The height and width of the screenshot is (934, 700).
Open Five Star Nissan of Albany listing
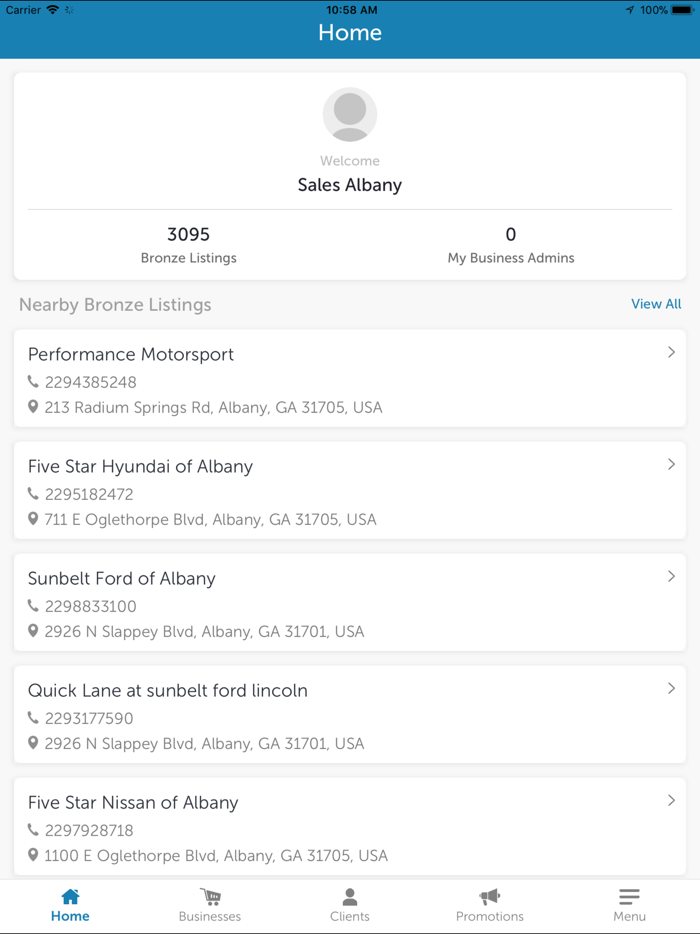tap(133, 802)
